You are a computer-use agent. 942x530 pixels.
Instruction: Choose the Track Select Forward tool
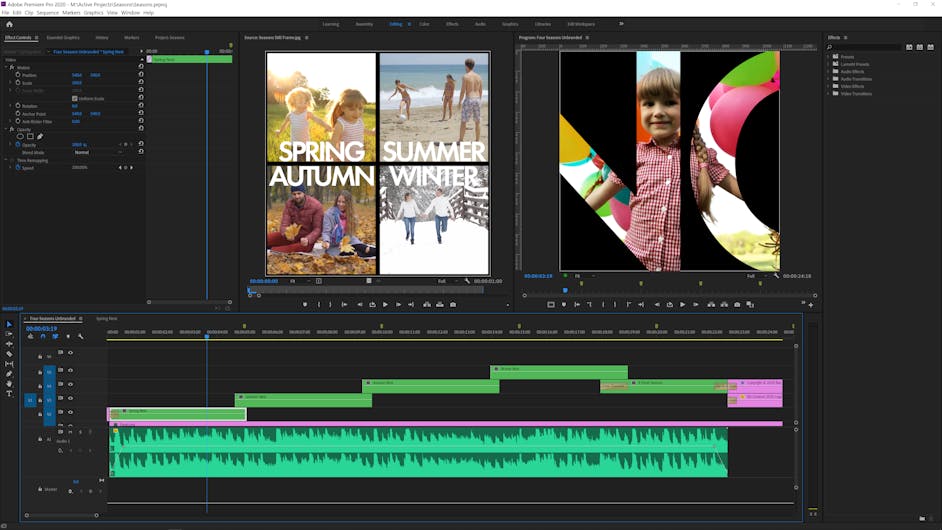(9, 334)
